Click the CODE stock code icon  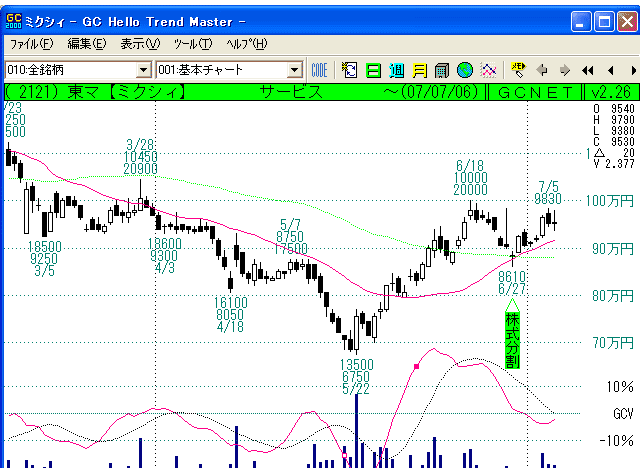pos(319,70)
